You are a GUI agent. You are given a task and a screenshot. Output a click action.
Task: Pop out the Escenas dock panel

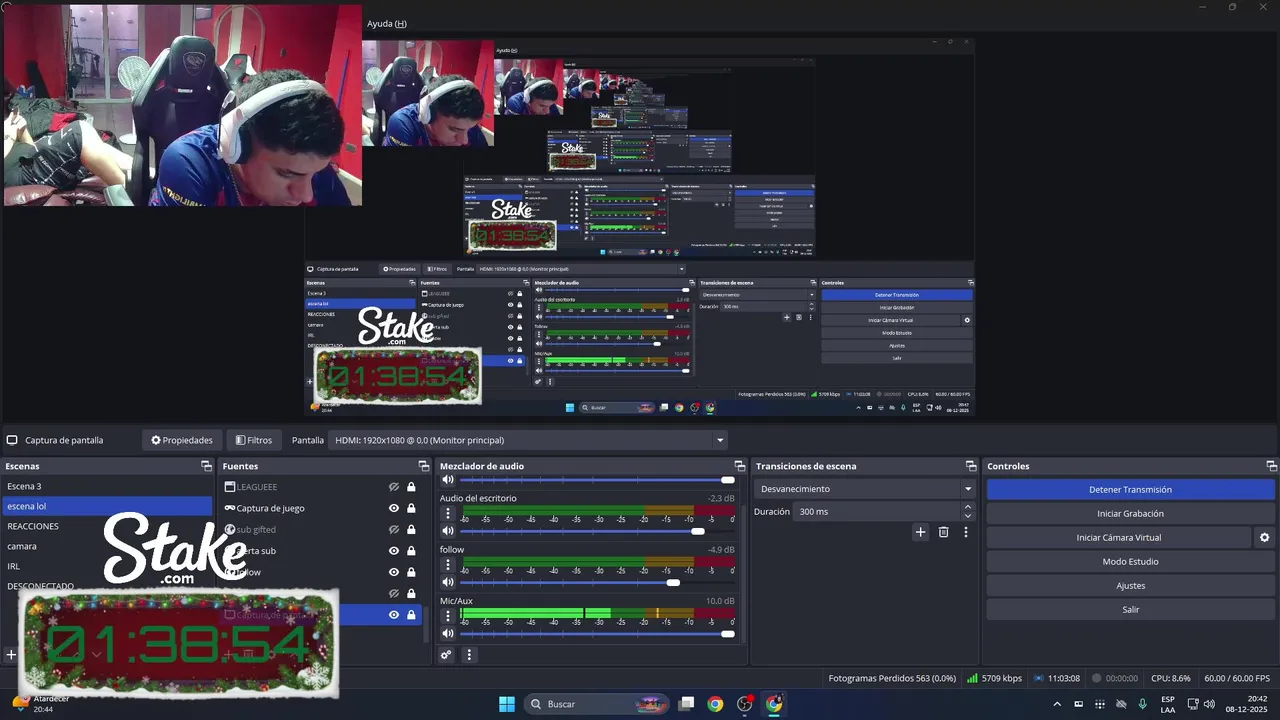pos(206,466)
